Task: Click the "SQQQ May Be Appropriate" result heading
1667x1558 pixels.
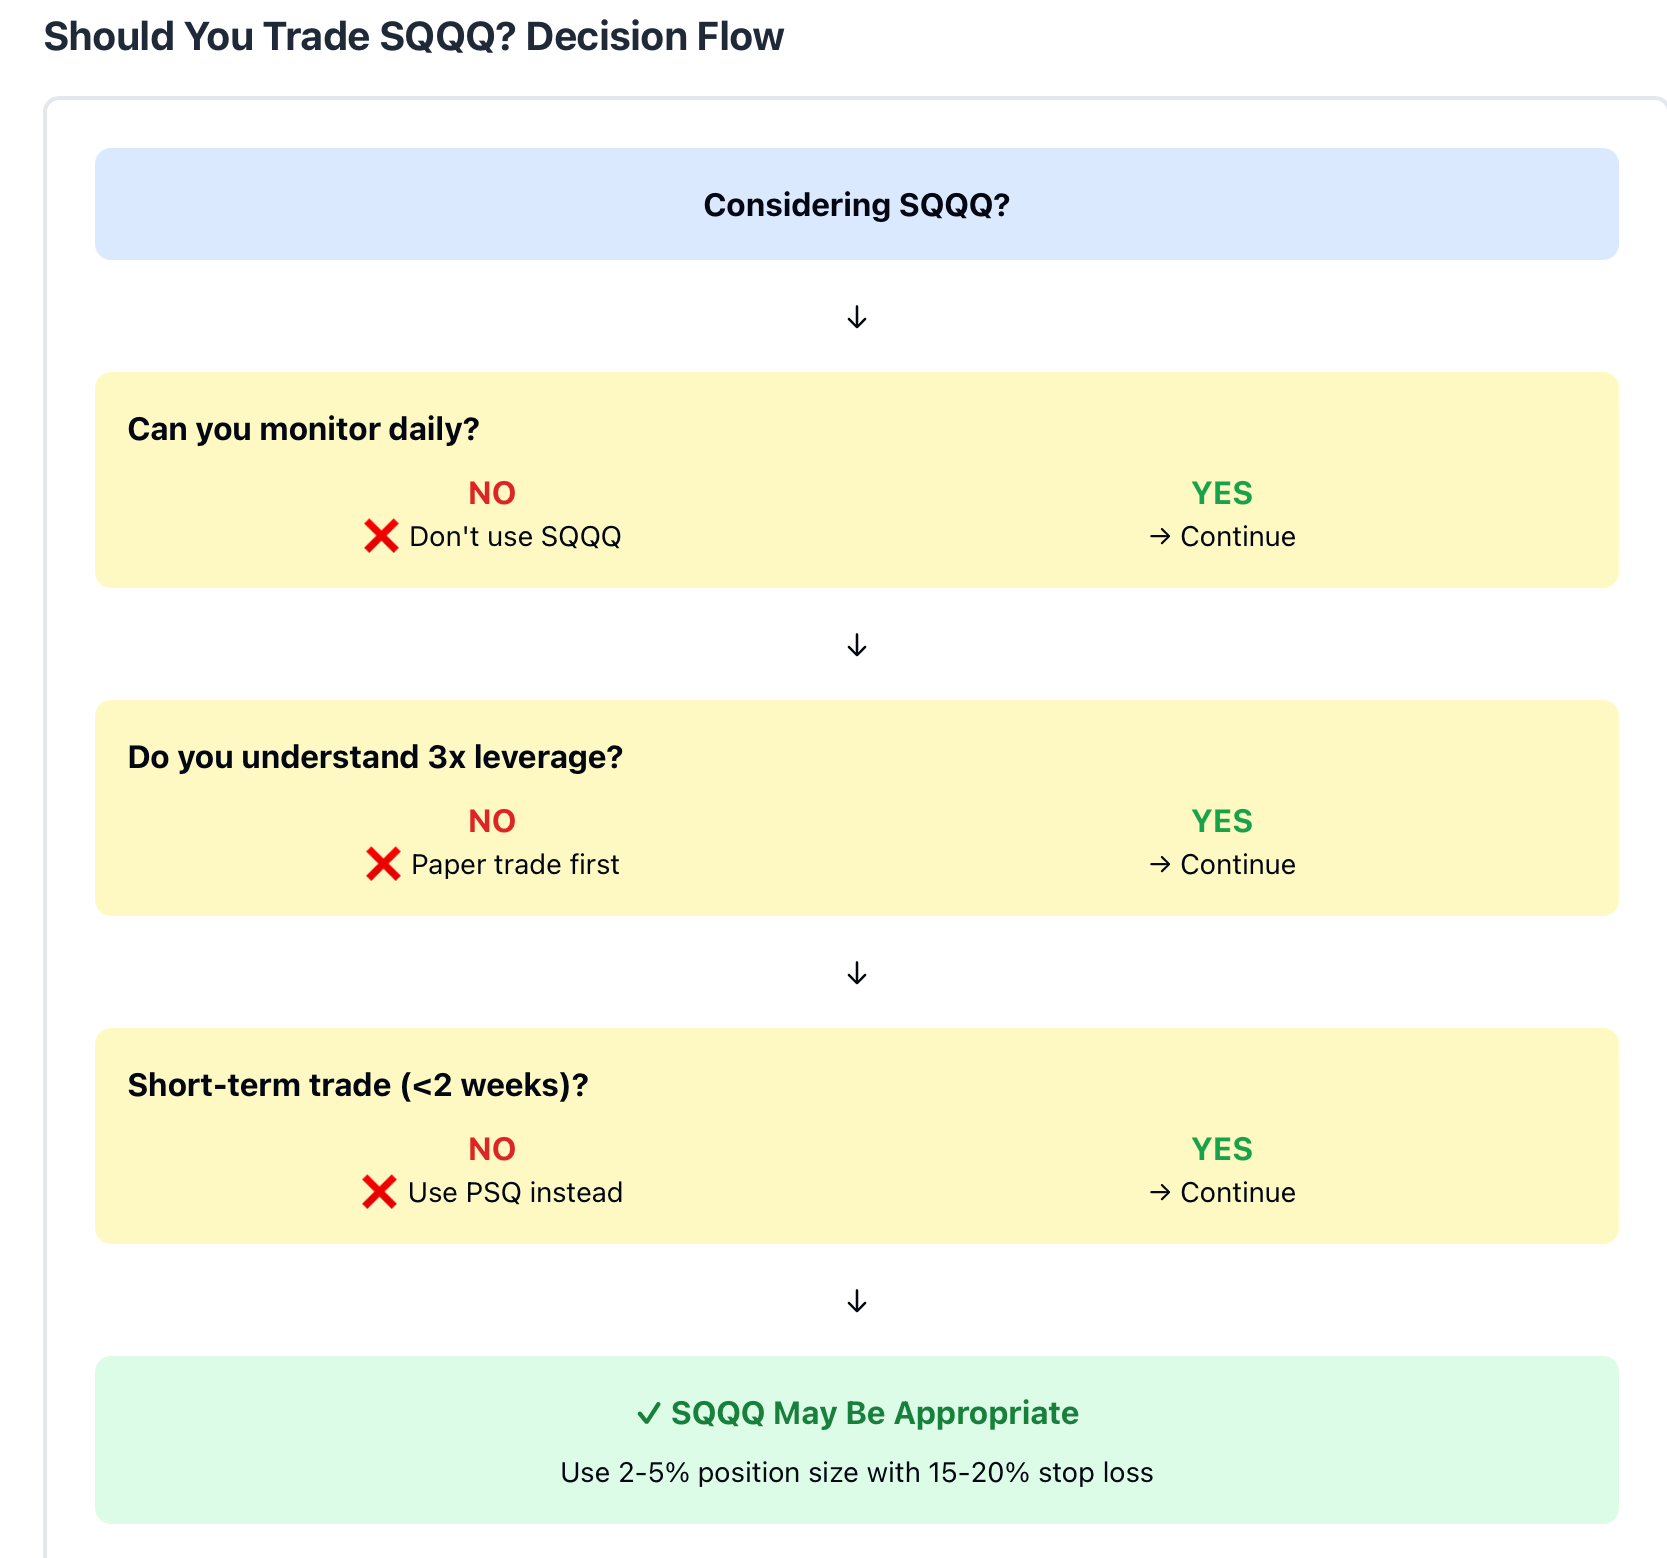Action: point(874,1413)
